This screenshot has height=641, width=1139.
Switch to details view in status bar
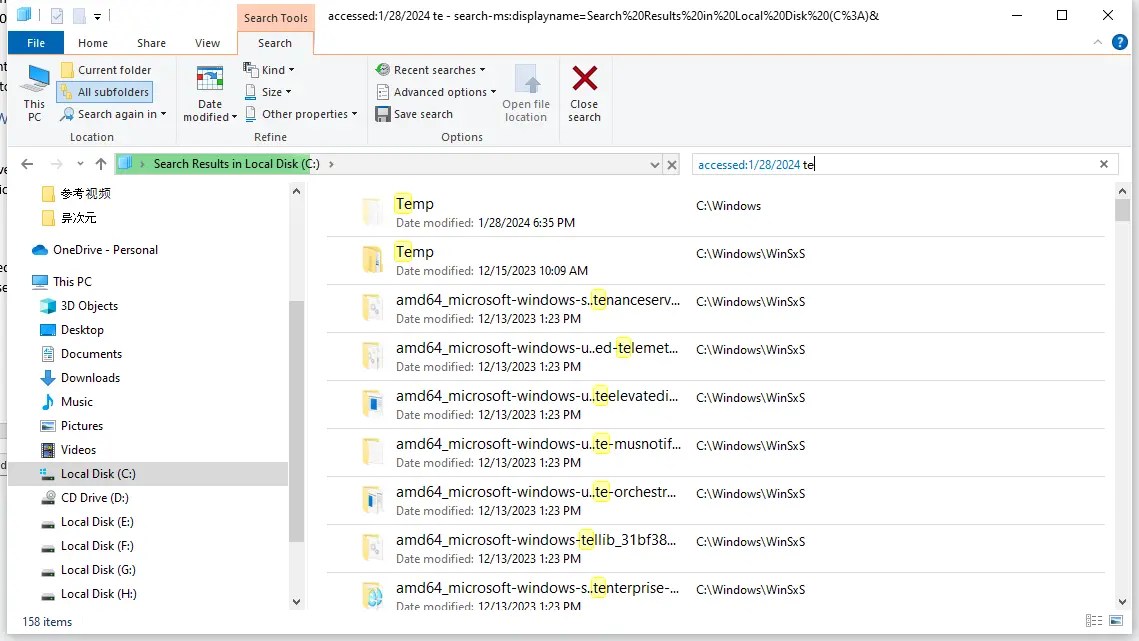coord(1093,621)
